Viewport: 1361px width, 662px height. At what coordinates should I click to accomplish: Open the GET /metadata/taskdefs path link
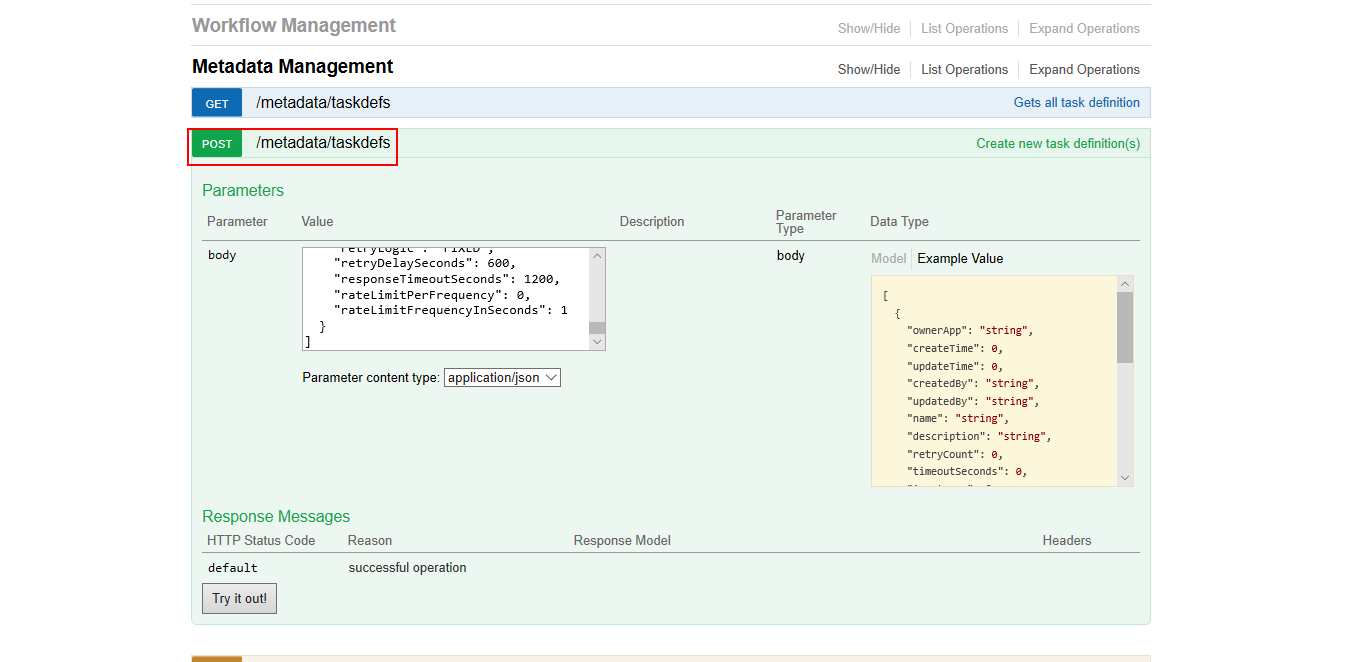pyautogui.click(x=323, y=102)
